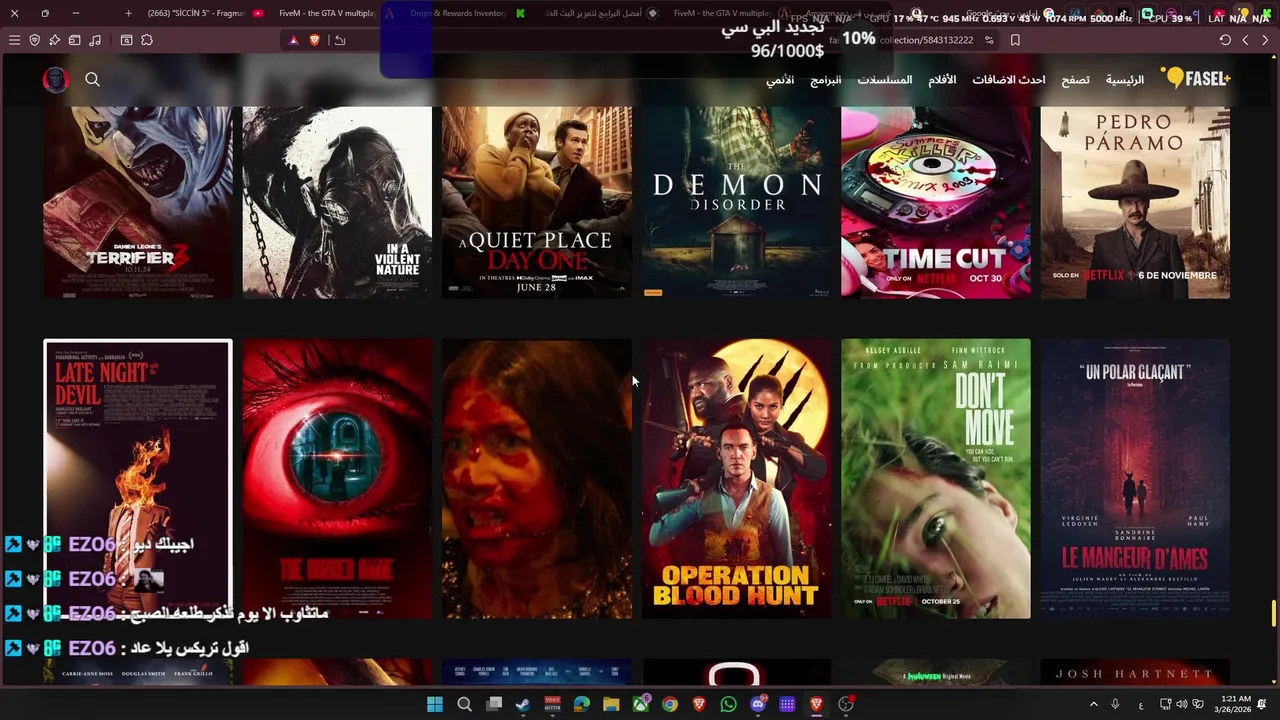The width and height of the screenshot is (1280, 720).
Task: Click the bookmark icon in address bar
Action: tap(1015, 40)
